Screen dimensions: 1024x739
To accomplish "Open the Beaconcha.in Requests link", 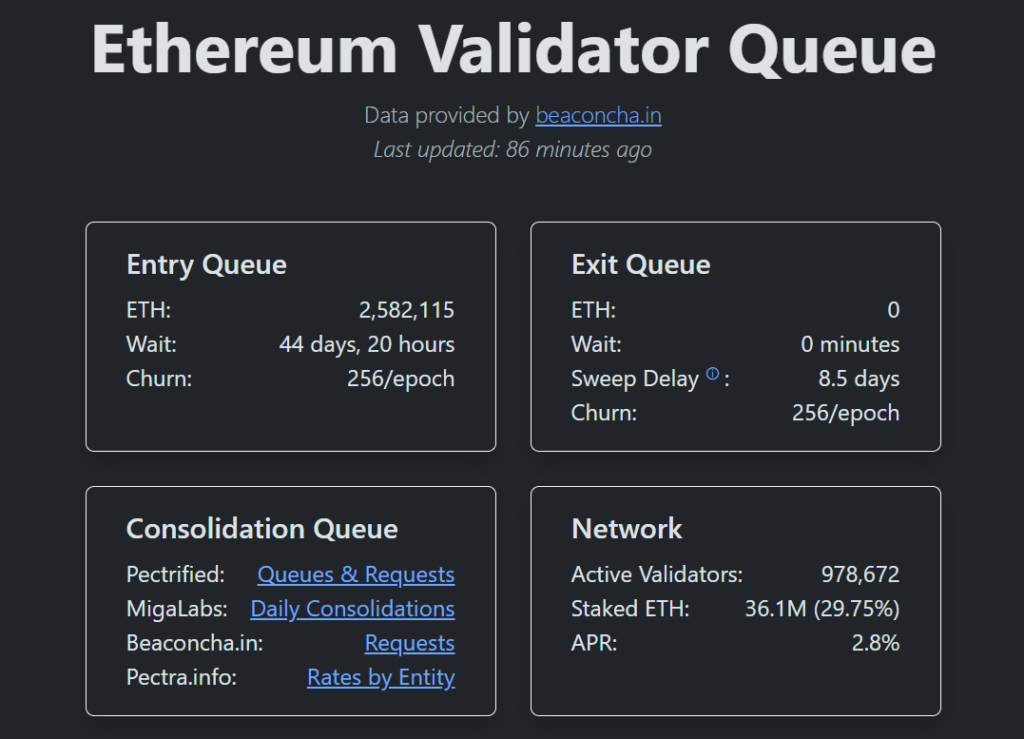I will (409, 643).
